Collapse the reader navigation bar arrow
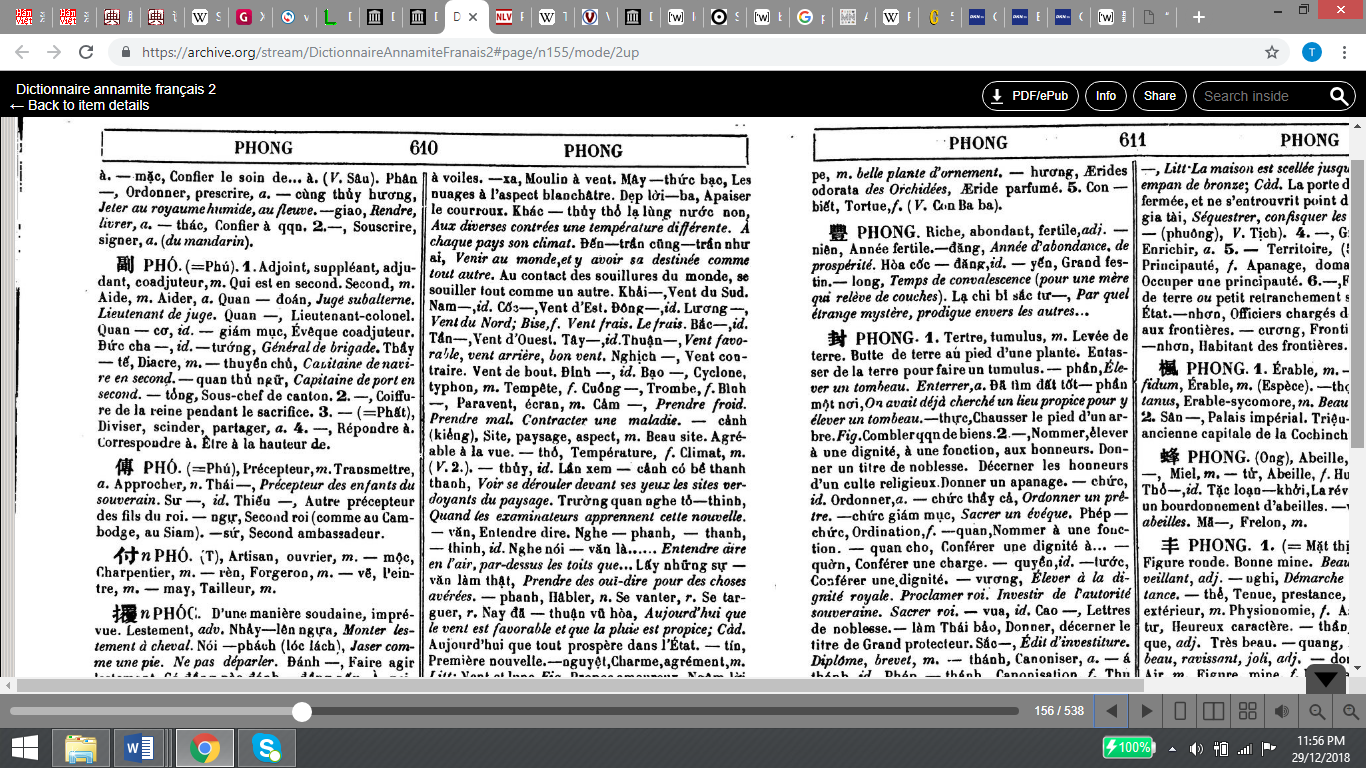This screenshot has width=1366, height=768. click(x=1325, y=679)
